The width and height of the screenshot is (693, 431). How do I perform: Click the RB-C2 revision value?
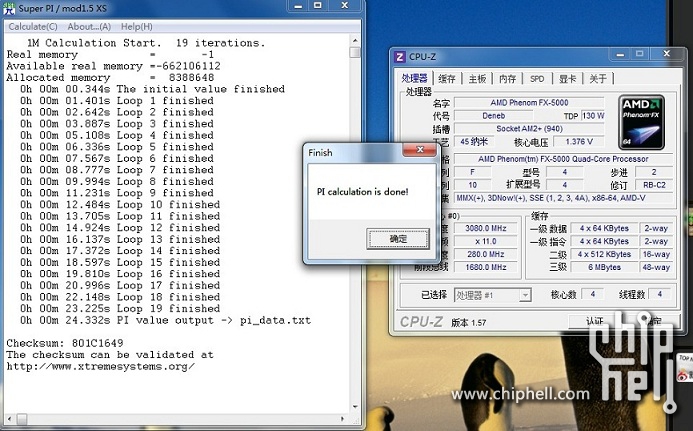654,185
